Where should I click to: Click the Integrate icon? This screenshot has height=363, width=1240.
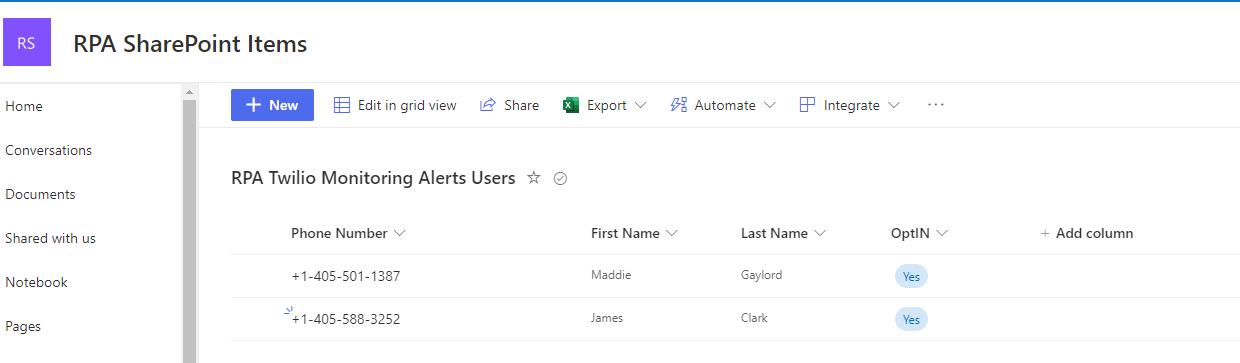tap(807, 105)
